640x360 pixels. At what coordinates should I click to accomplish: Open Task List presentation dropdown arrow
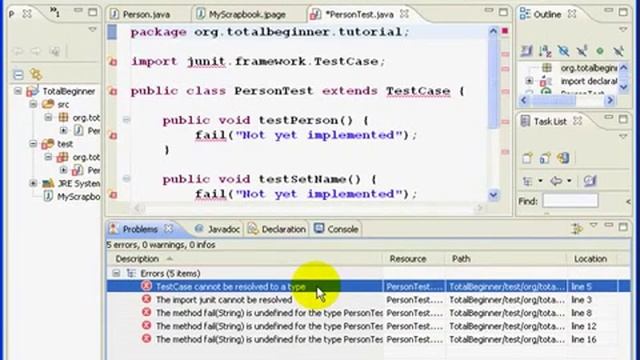tap(540, 180)
